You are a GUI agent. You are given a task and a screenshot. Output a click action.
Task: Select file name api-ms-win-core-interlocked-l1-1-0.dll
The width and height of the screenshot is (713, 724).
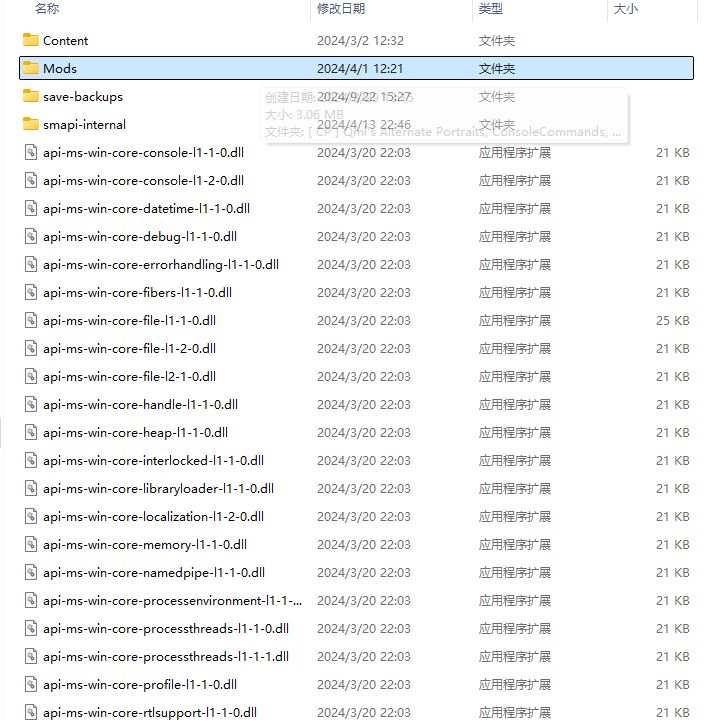(x=153, y=461)
